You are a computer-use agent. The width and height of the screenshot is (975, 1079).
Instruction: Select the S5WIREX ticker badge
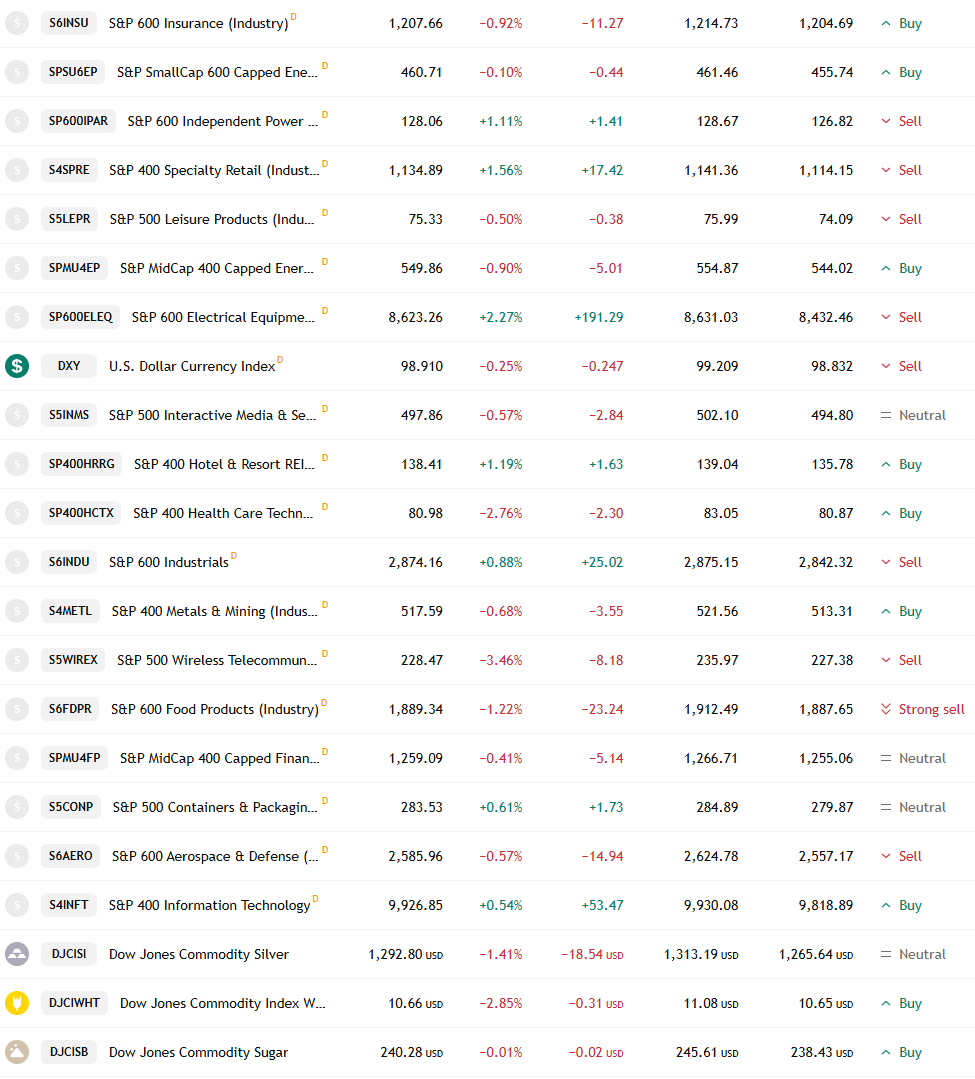[x=73, y=659]
